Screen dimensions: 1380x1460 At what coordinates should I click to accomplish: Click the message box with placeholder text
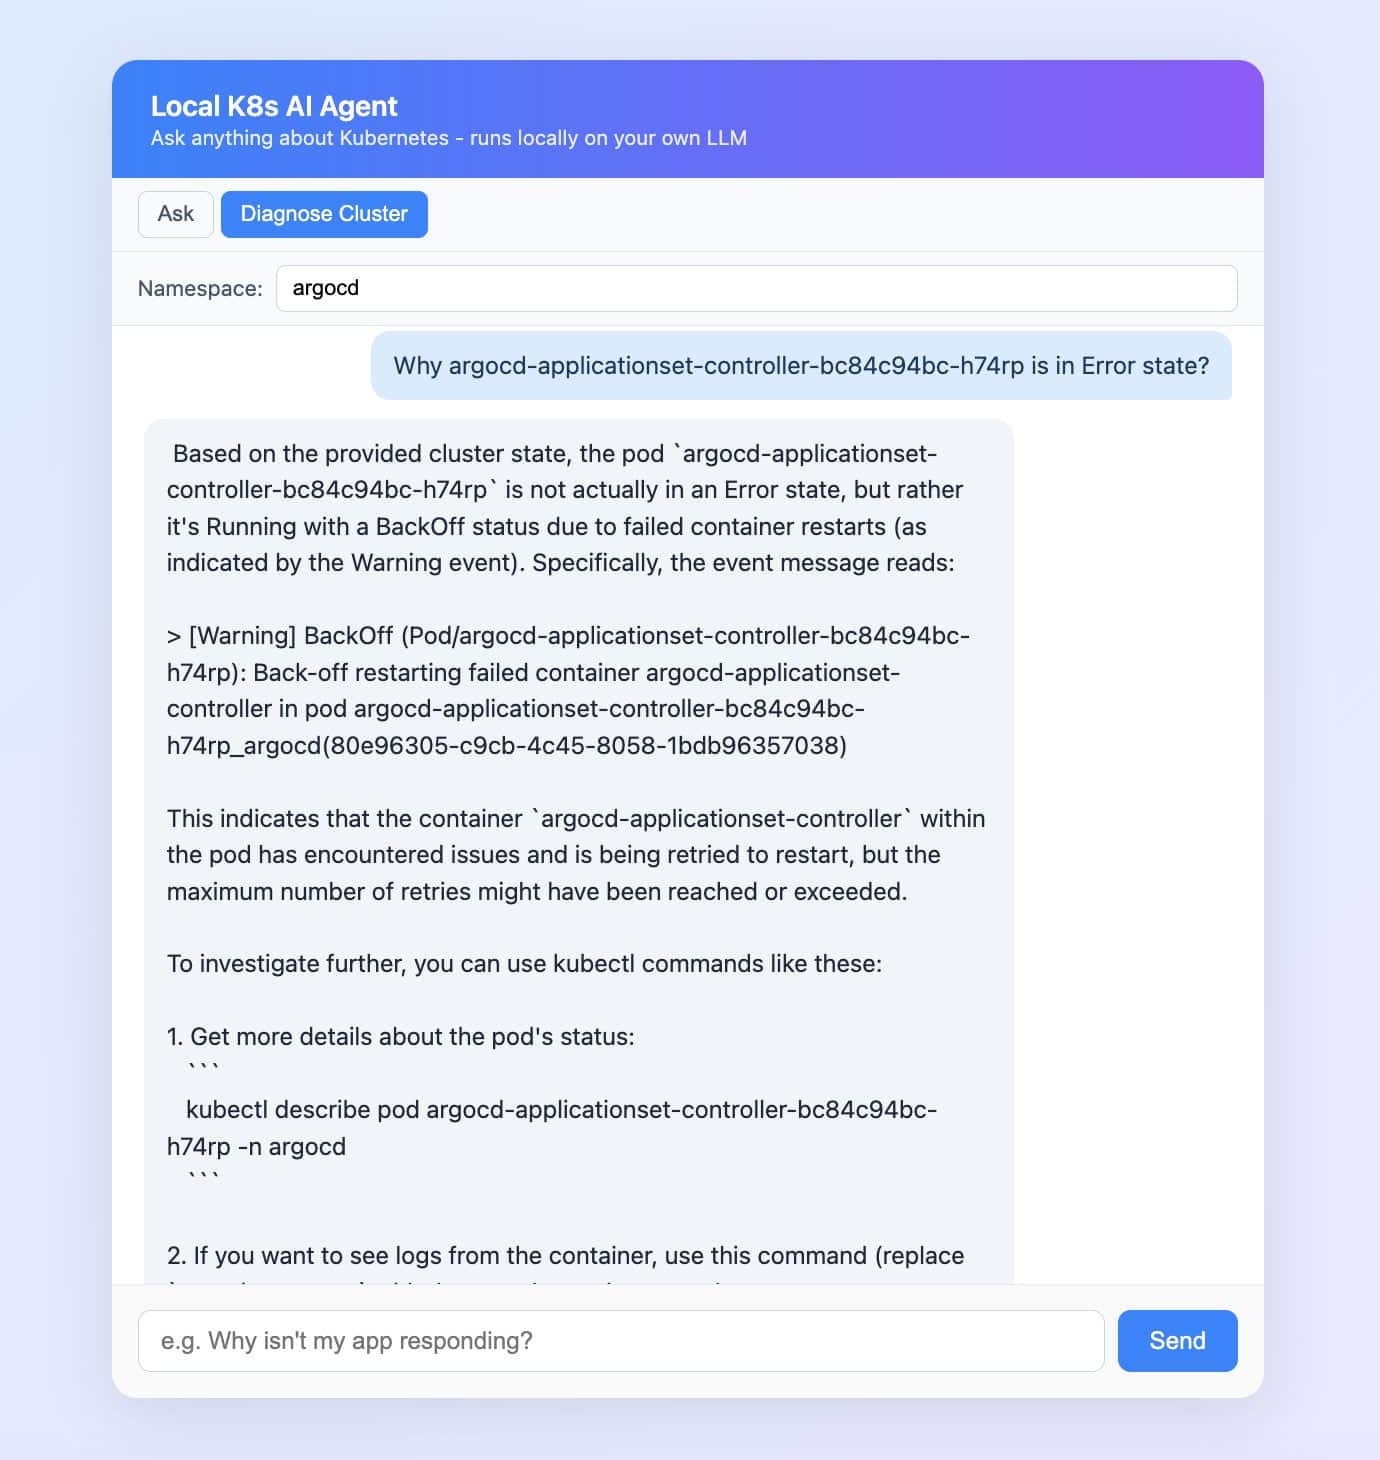click(621, 1341)
